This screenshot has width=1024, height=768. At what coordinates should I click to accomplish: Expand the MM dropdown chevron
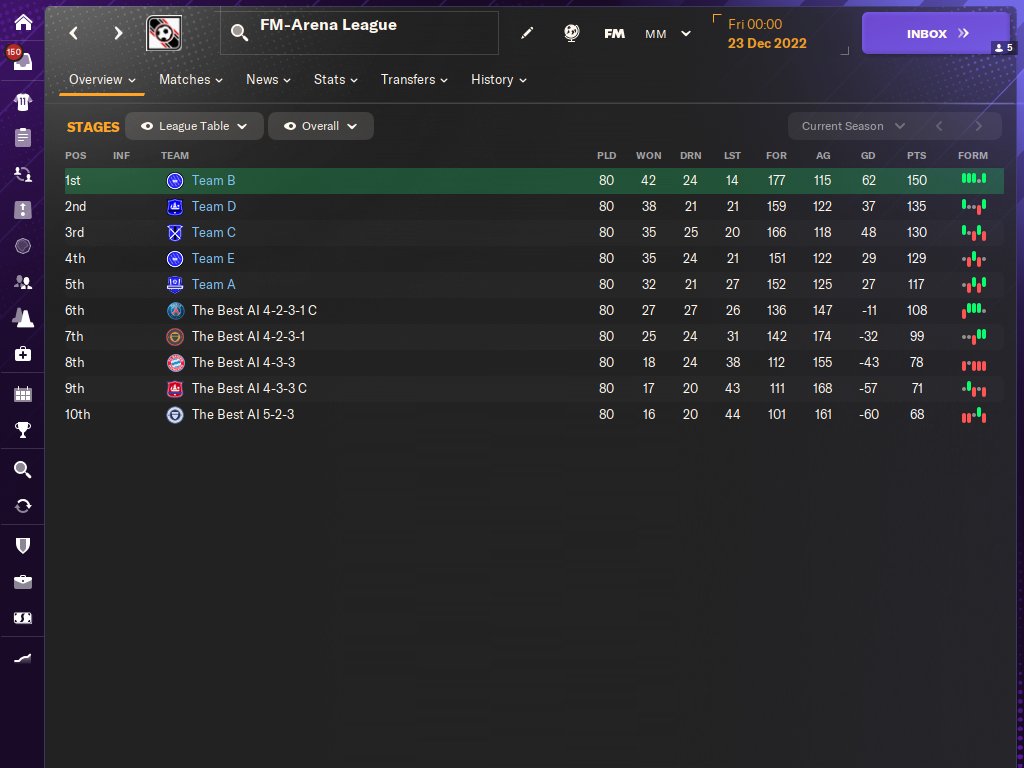pos(686,33)
